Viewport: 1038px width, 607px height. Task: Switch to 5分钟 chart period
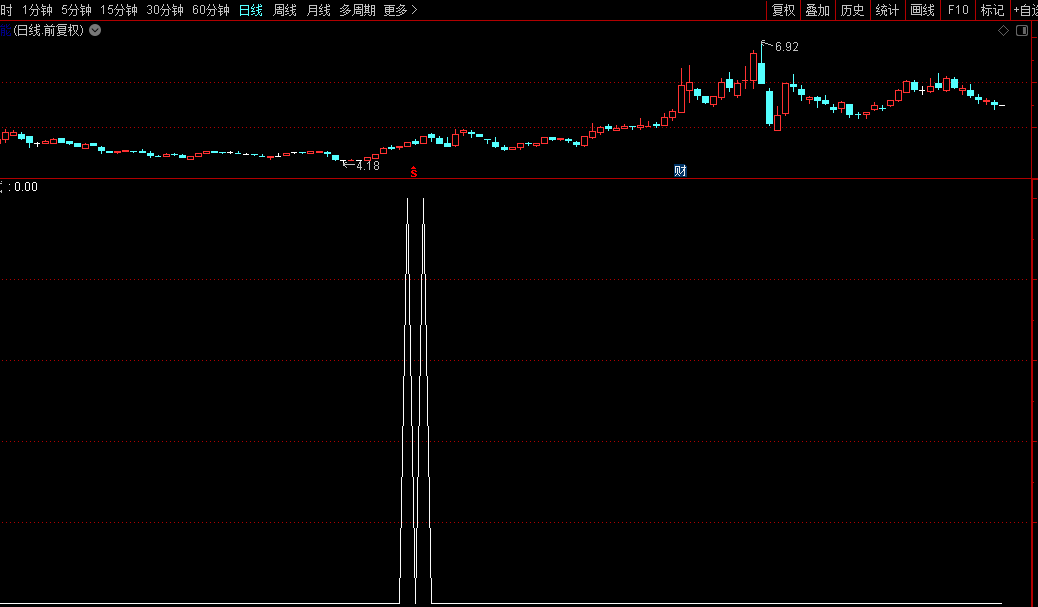76,10
